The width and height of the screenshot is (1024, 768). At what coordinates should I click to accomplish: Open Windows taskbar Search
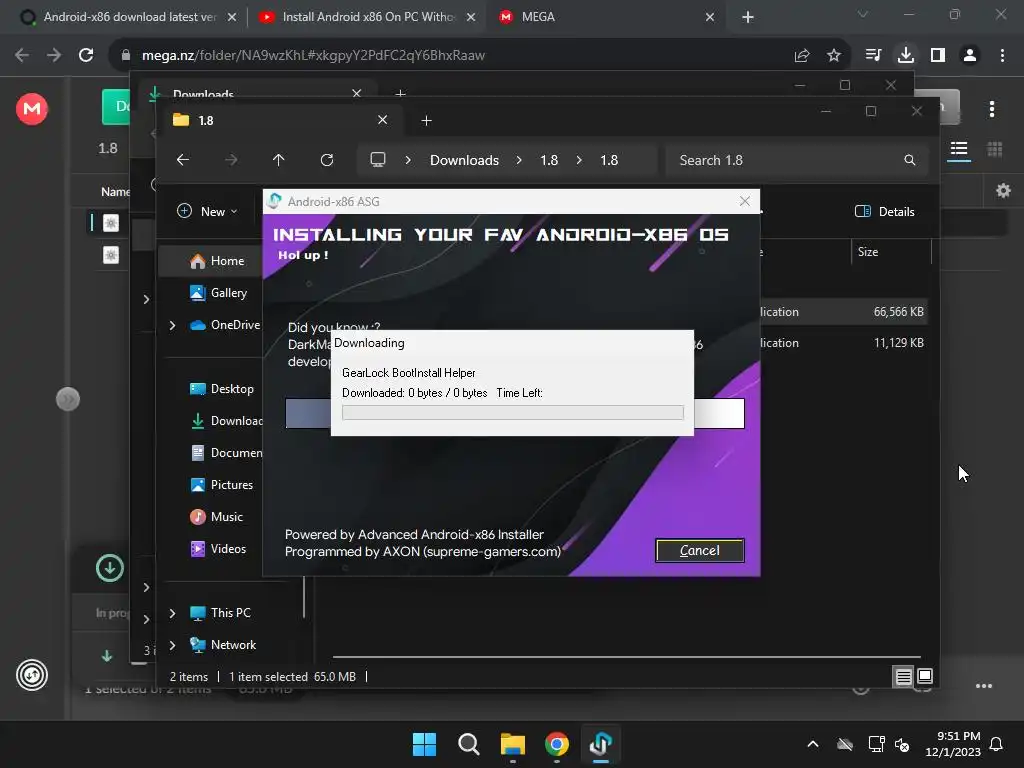(x=469, y=744)
